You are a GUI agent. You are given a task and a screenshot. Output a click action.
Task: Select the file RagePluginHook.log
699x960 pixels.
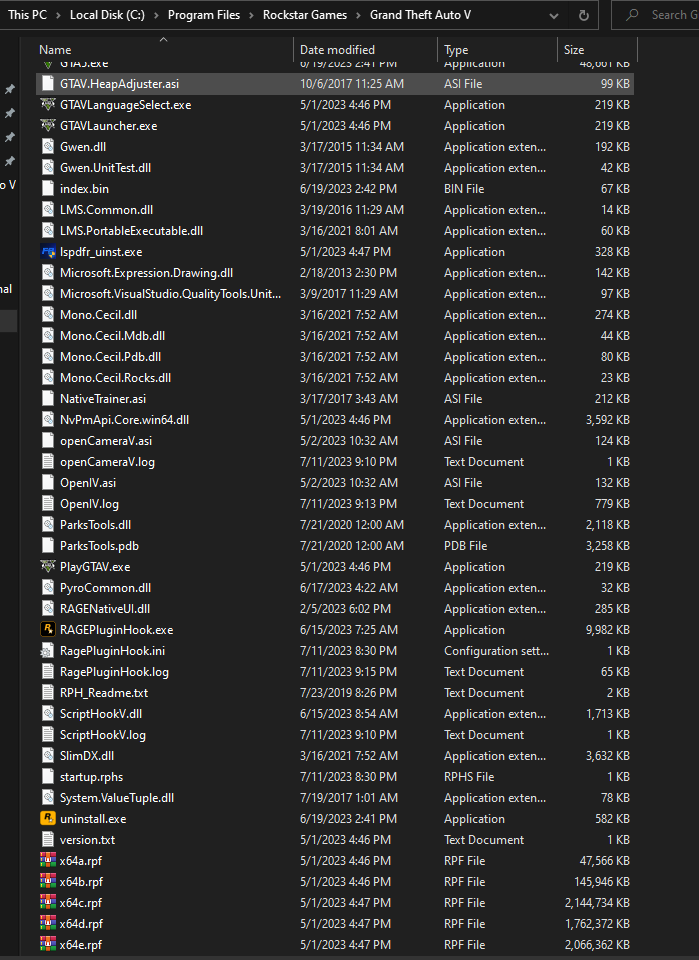tap(335, 672)
